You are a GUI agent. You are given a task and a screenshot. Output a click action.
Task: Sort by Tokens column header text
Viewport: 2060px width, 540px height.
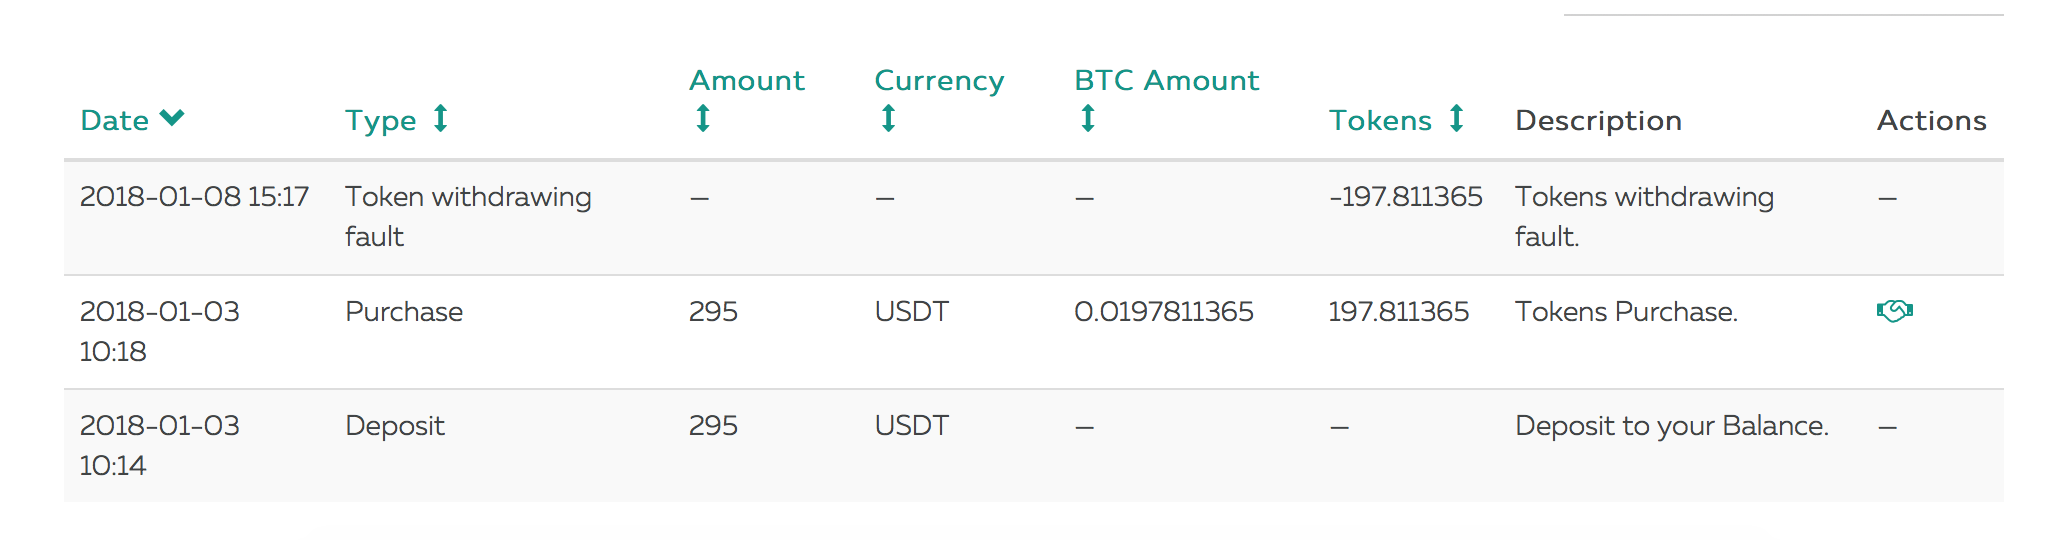tap(1380, 121)
